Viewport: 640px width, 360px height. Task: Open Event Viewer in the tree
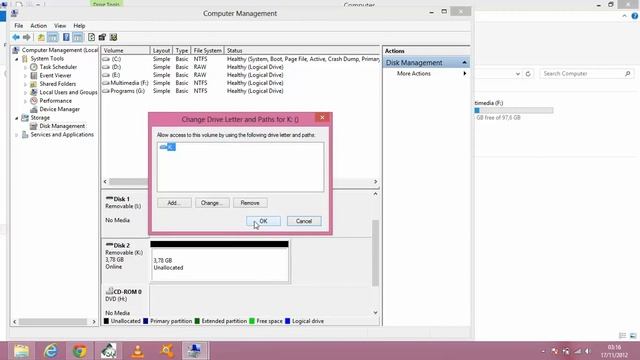coord(56,76)
